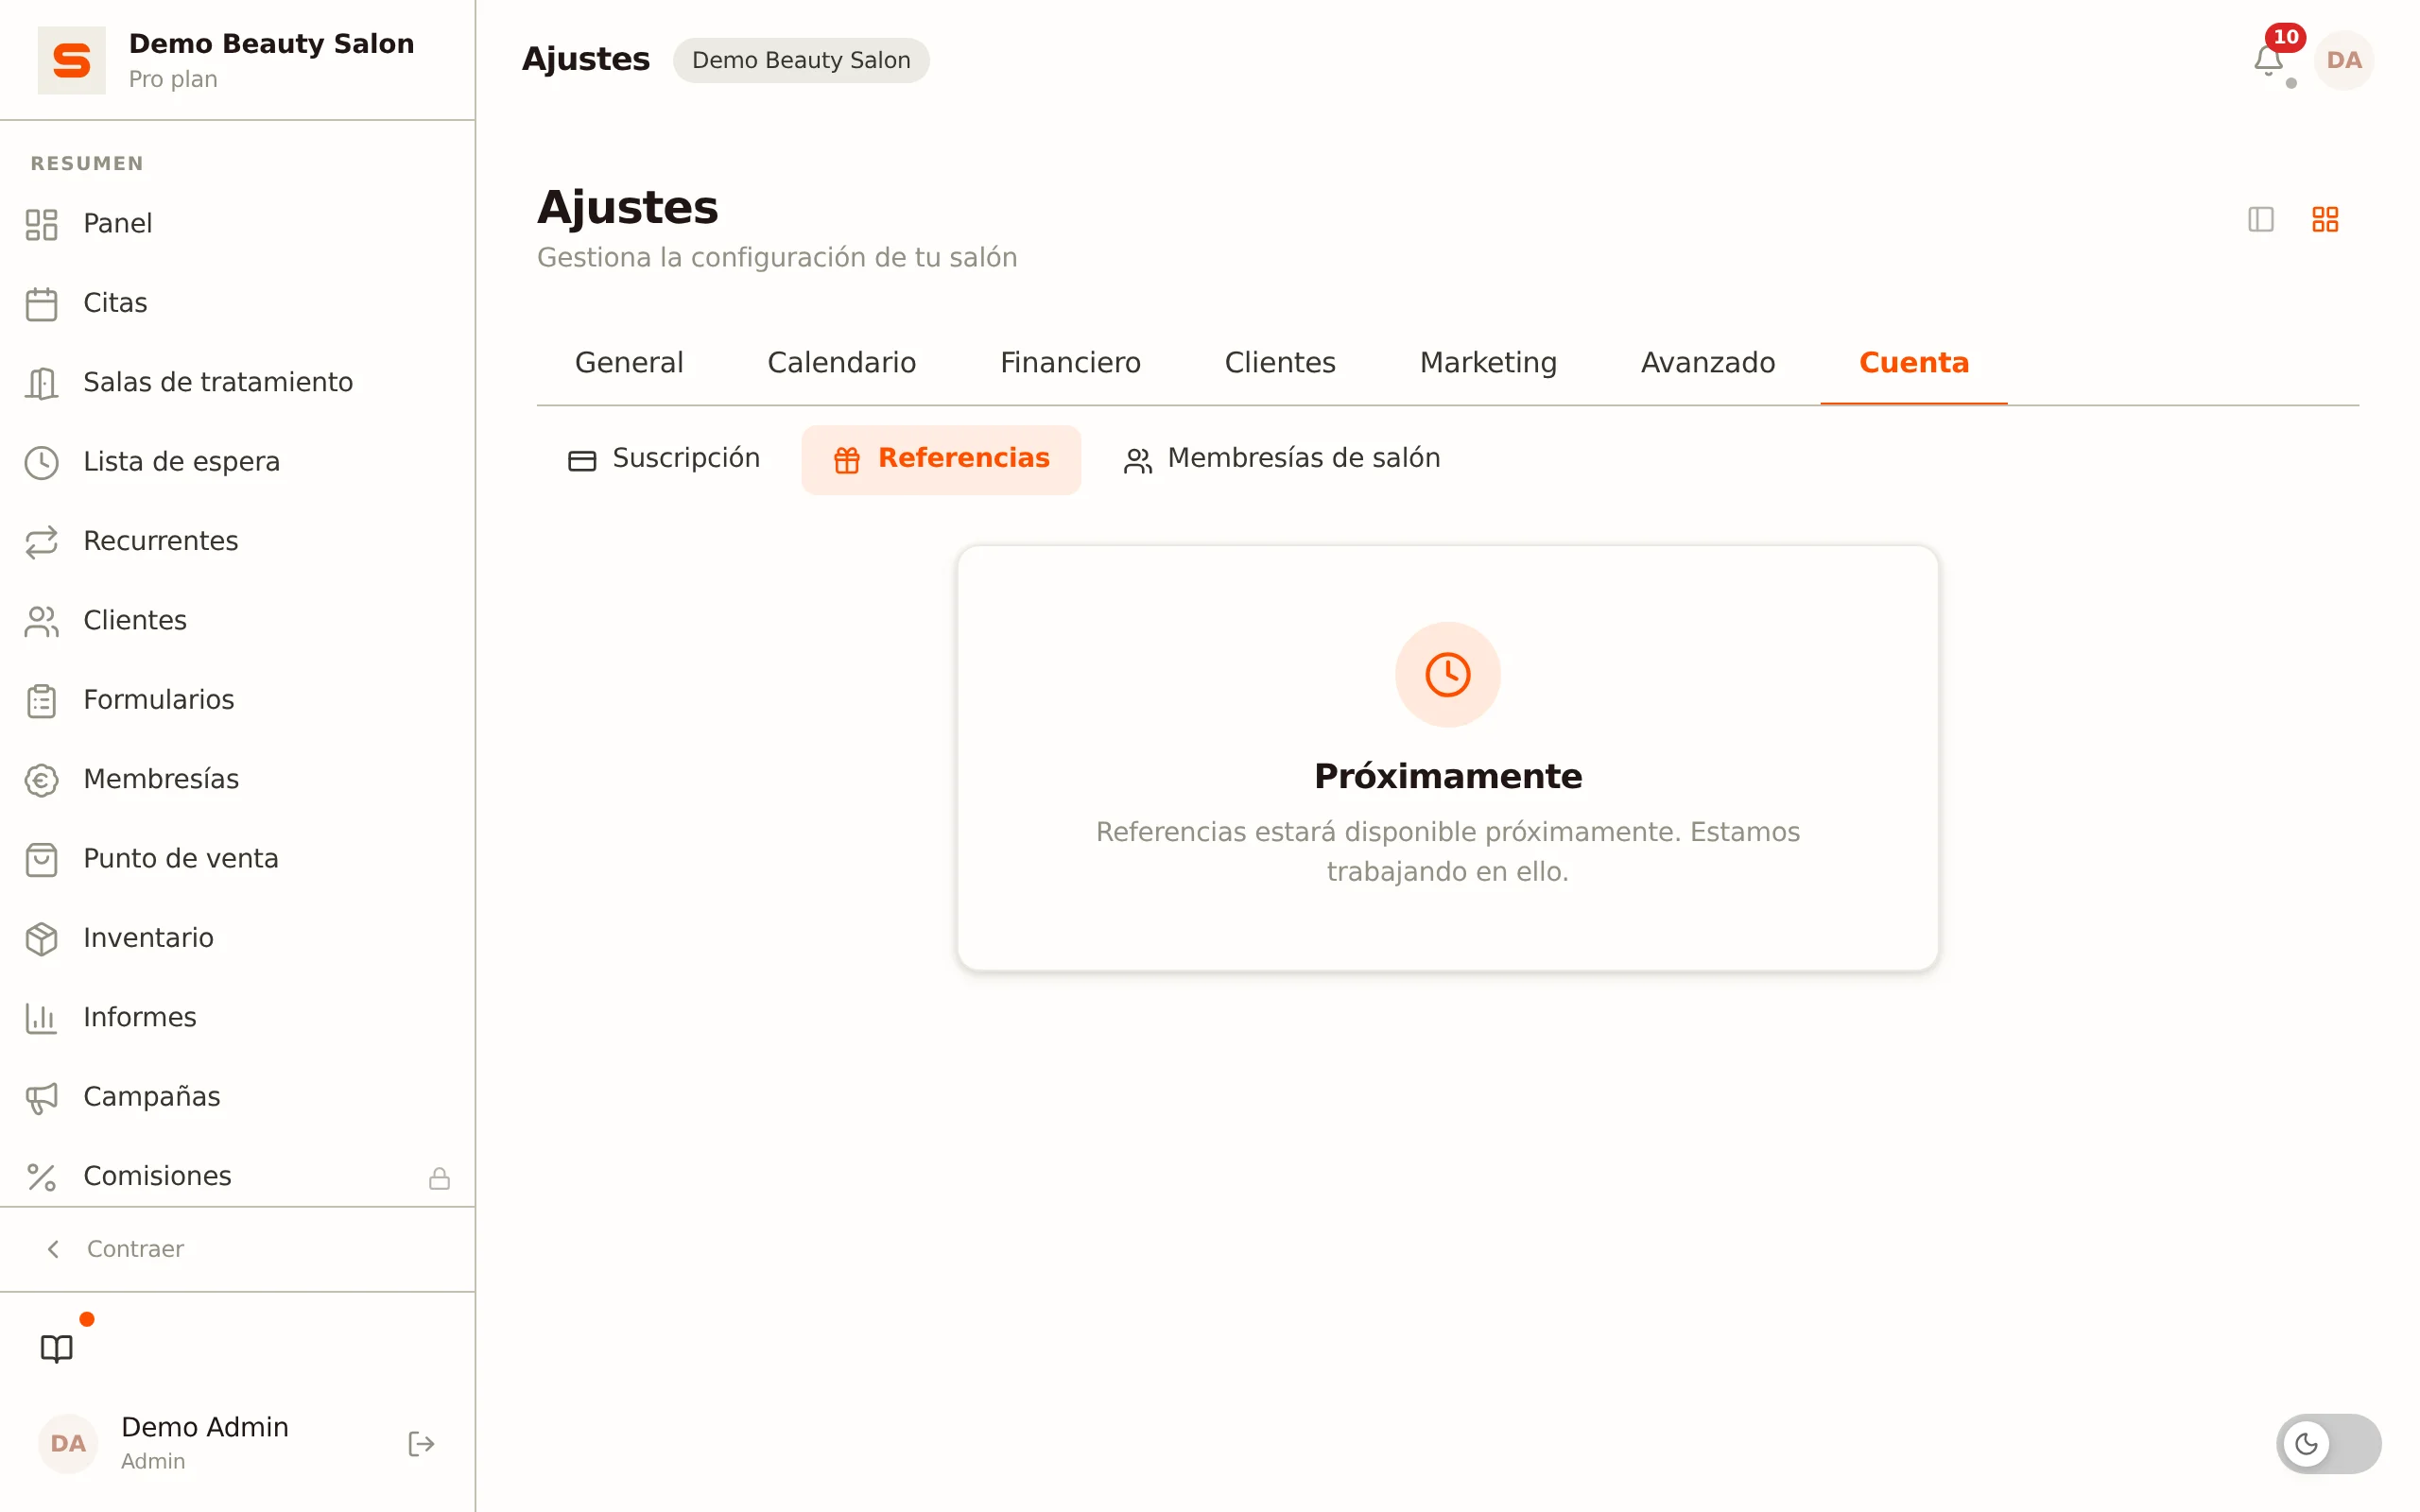Switch to grid layout view icon
This screenshot has width=2420, height=1512.
[2325, 219]
